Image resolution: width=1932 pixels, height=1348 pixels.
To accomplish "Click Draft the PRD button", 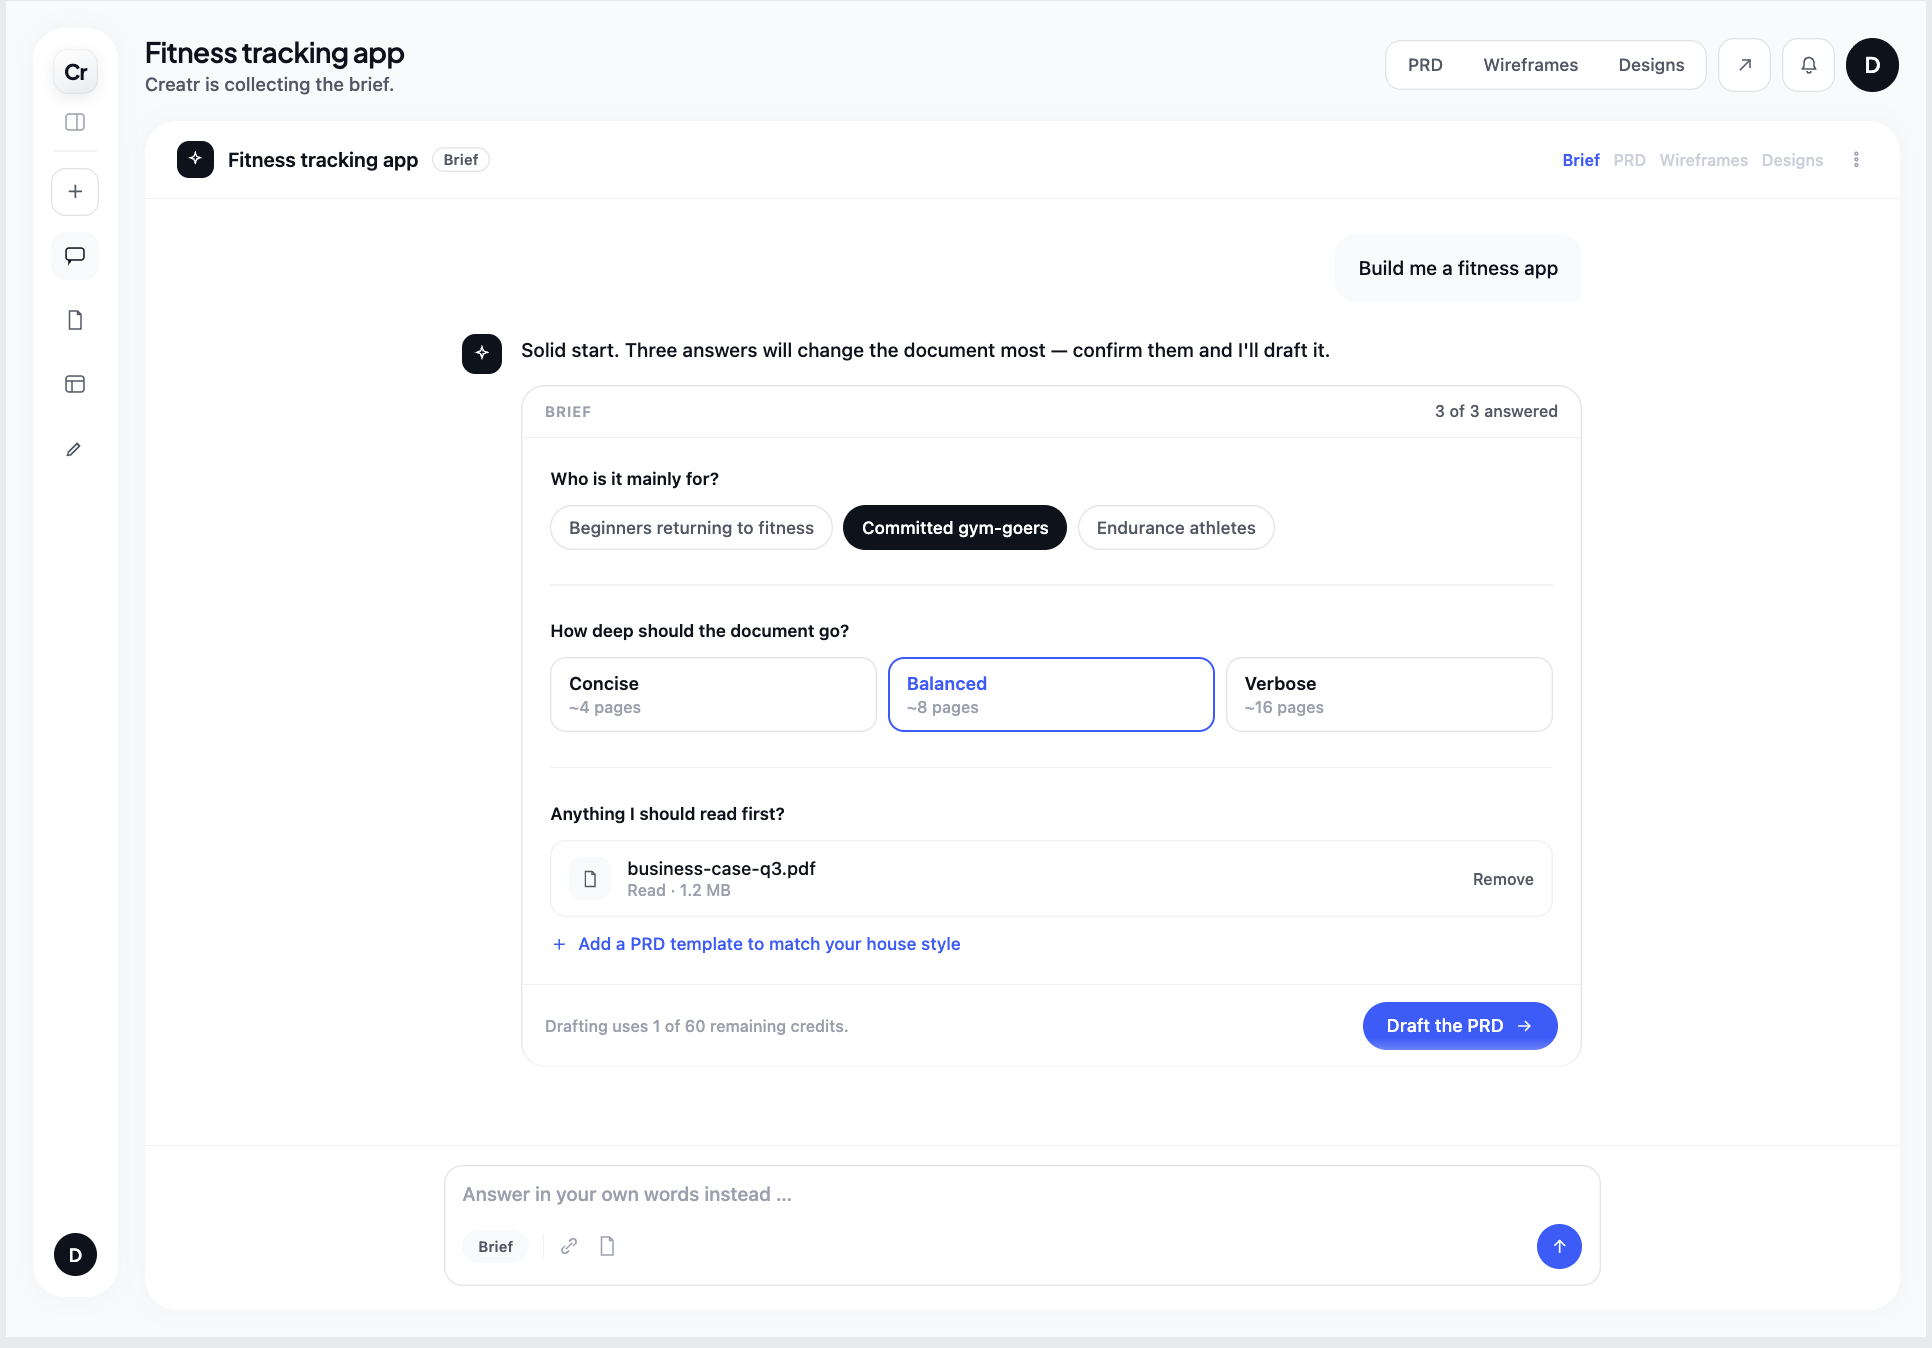I will click(1460, 1026).
